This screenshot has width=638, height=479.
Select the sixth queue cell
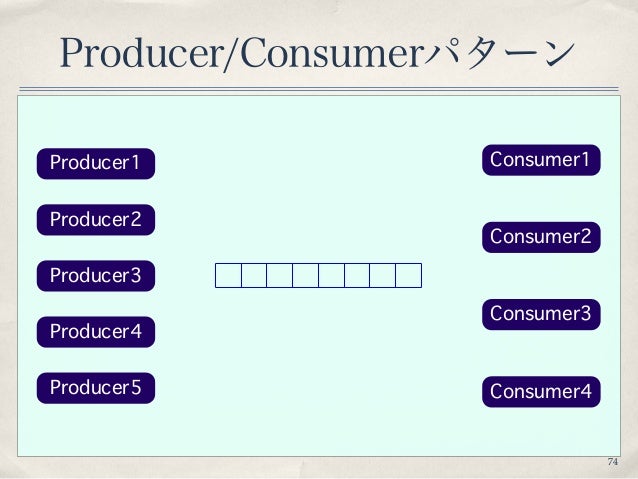(357, 276)
